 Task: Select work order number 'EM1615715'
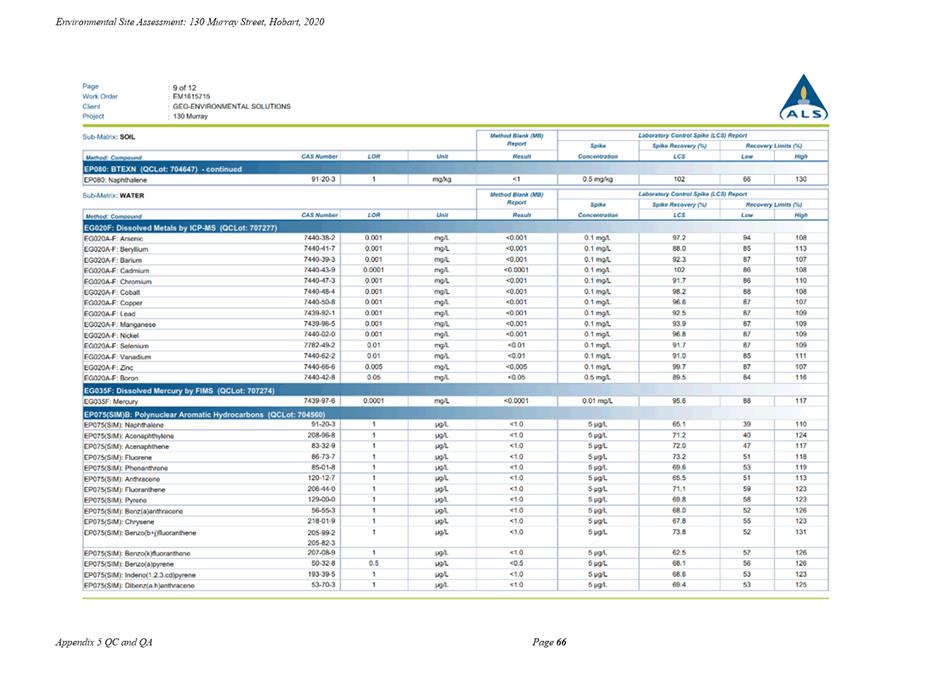(x=191, y=96)
